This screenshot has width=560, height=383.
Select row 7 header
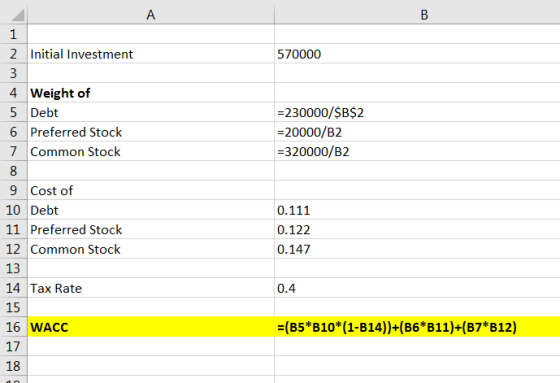click(14, 151)
